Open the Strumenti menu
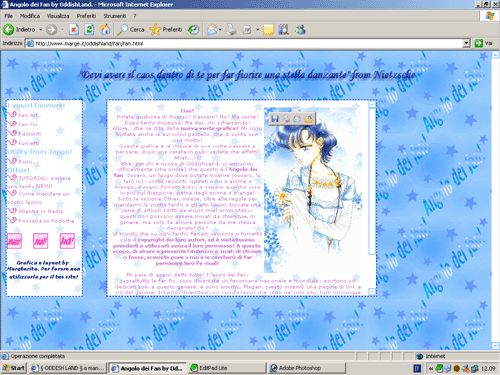 click(115, 16)
